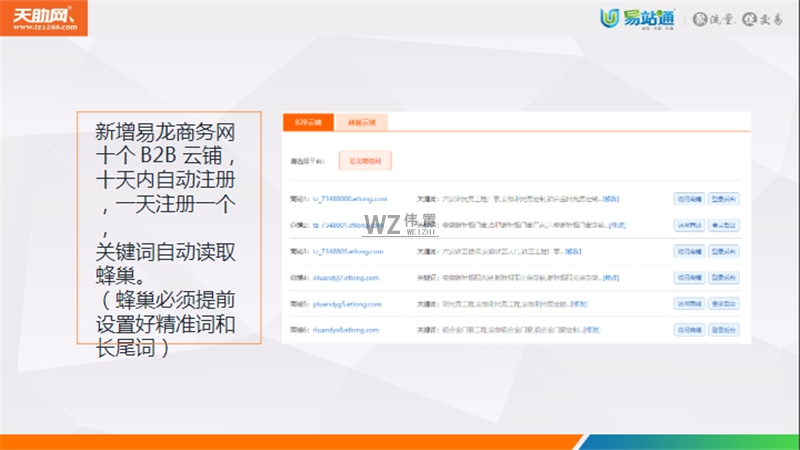
Task: Click the 聚流量 round badge icon
Action: (x=701, y=18)
